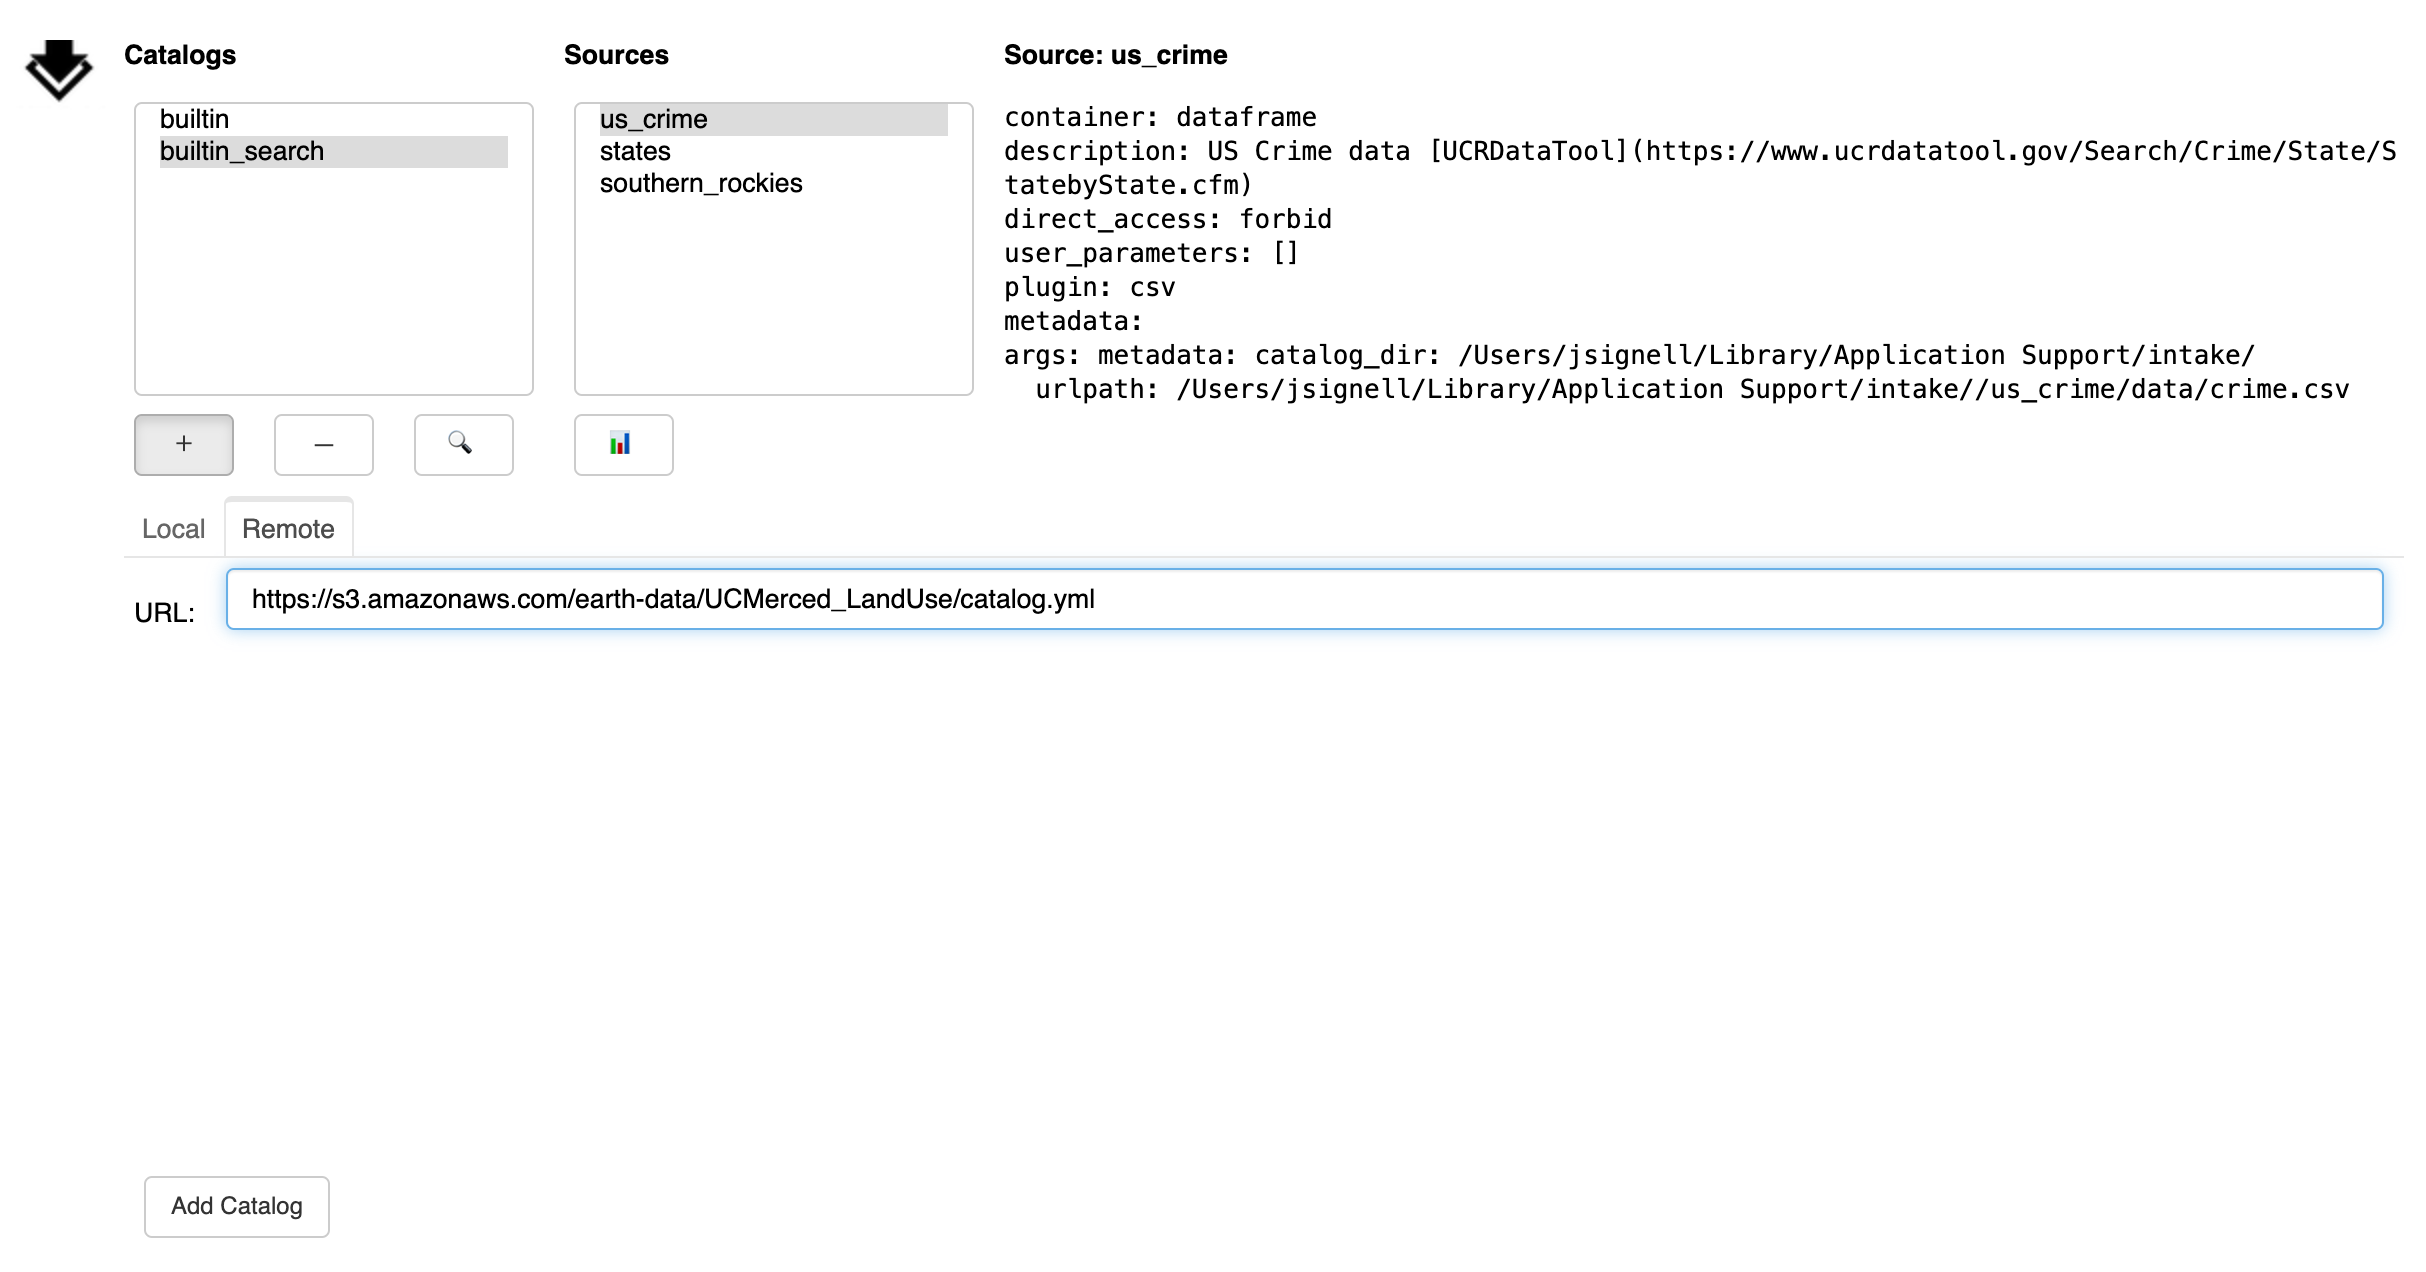The height and width of the screenshot is (1272, 2426).
Task: Click the plus add-catalog button
Action: pos(184,445)
